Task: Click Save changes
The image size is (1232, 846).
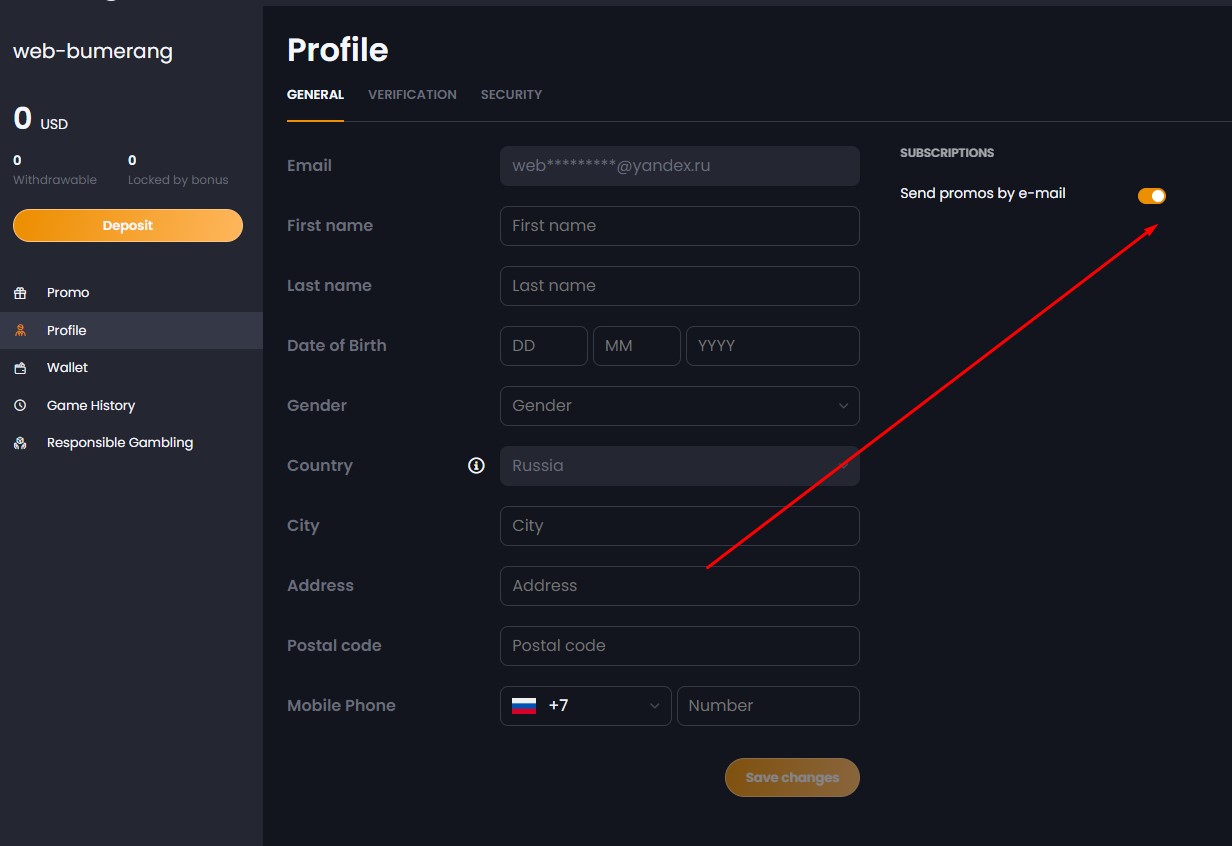Action: click(x=792, y=777)
